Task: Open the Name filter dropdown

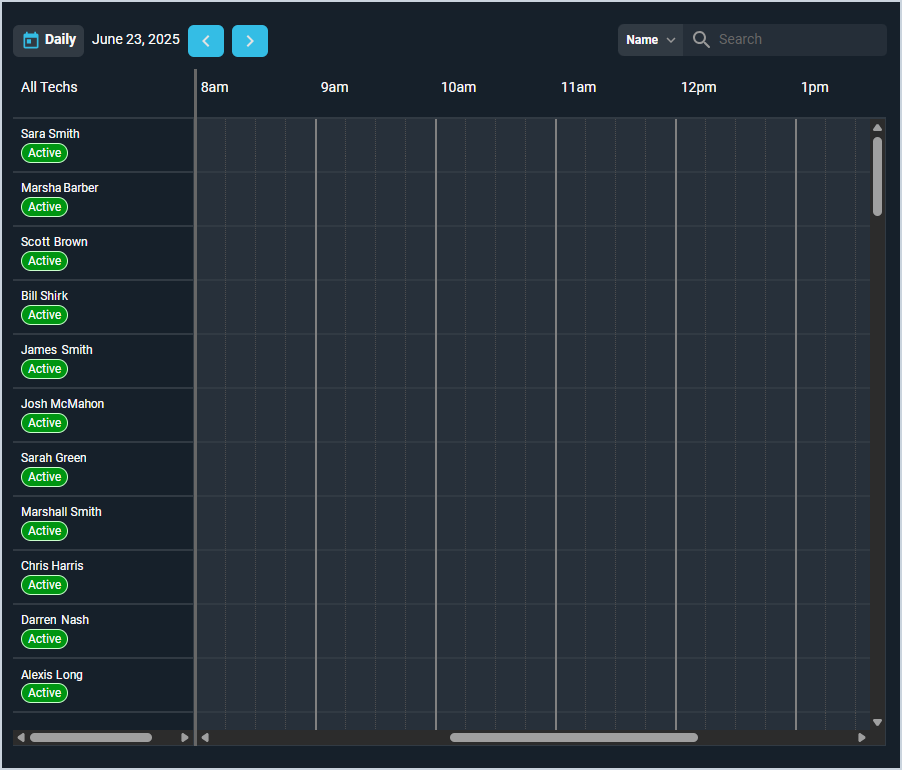Action: point(650,40)
